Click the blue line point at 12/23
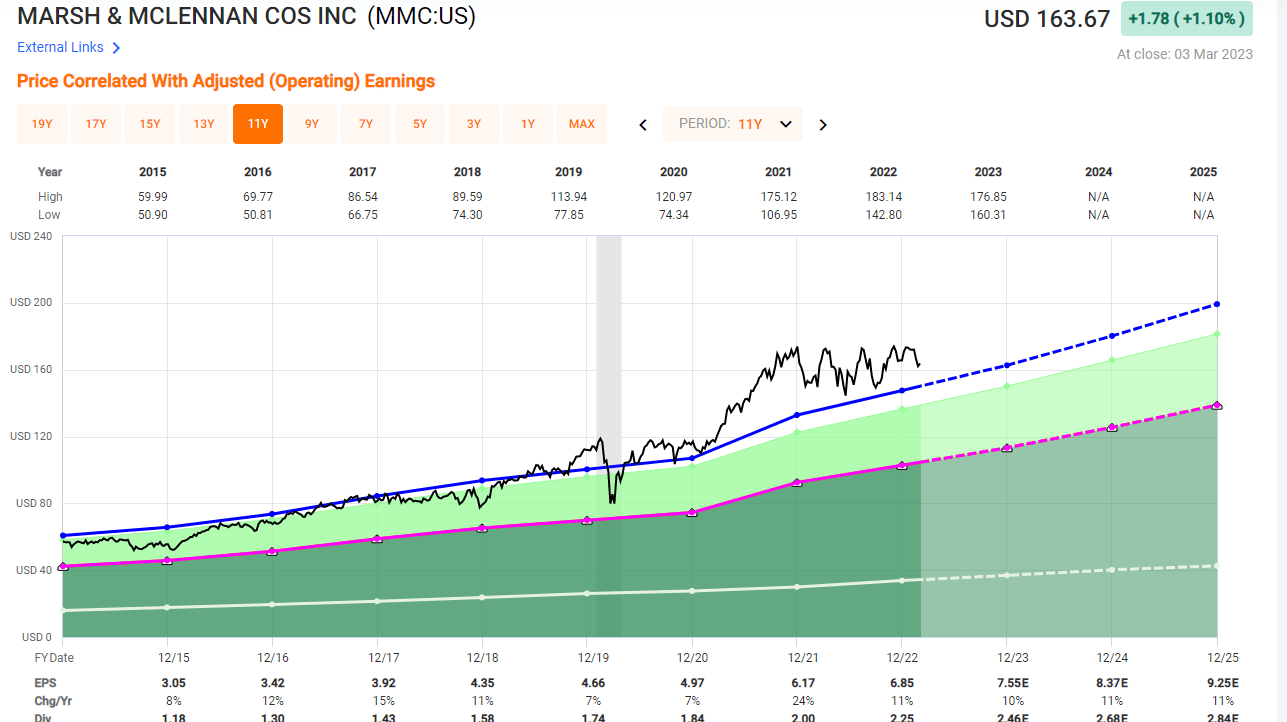 1007,365
